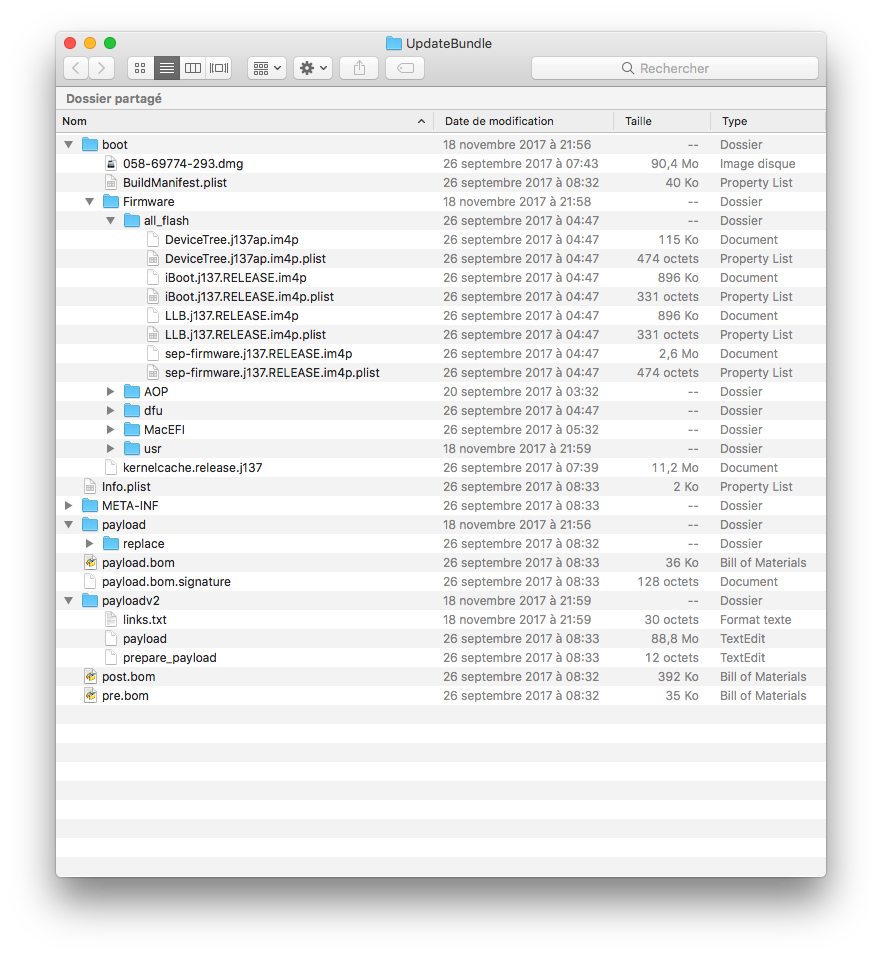The width and height of the screenshot is (882, 957).
Task: Sort by Date de modification column
Action: click(x=499, y=121)
